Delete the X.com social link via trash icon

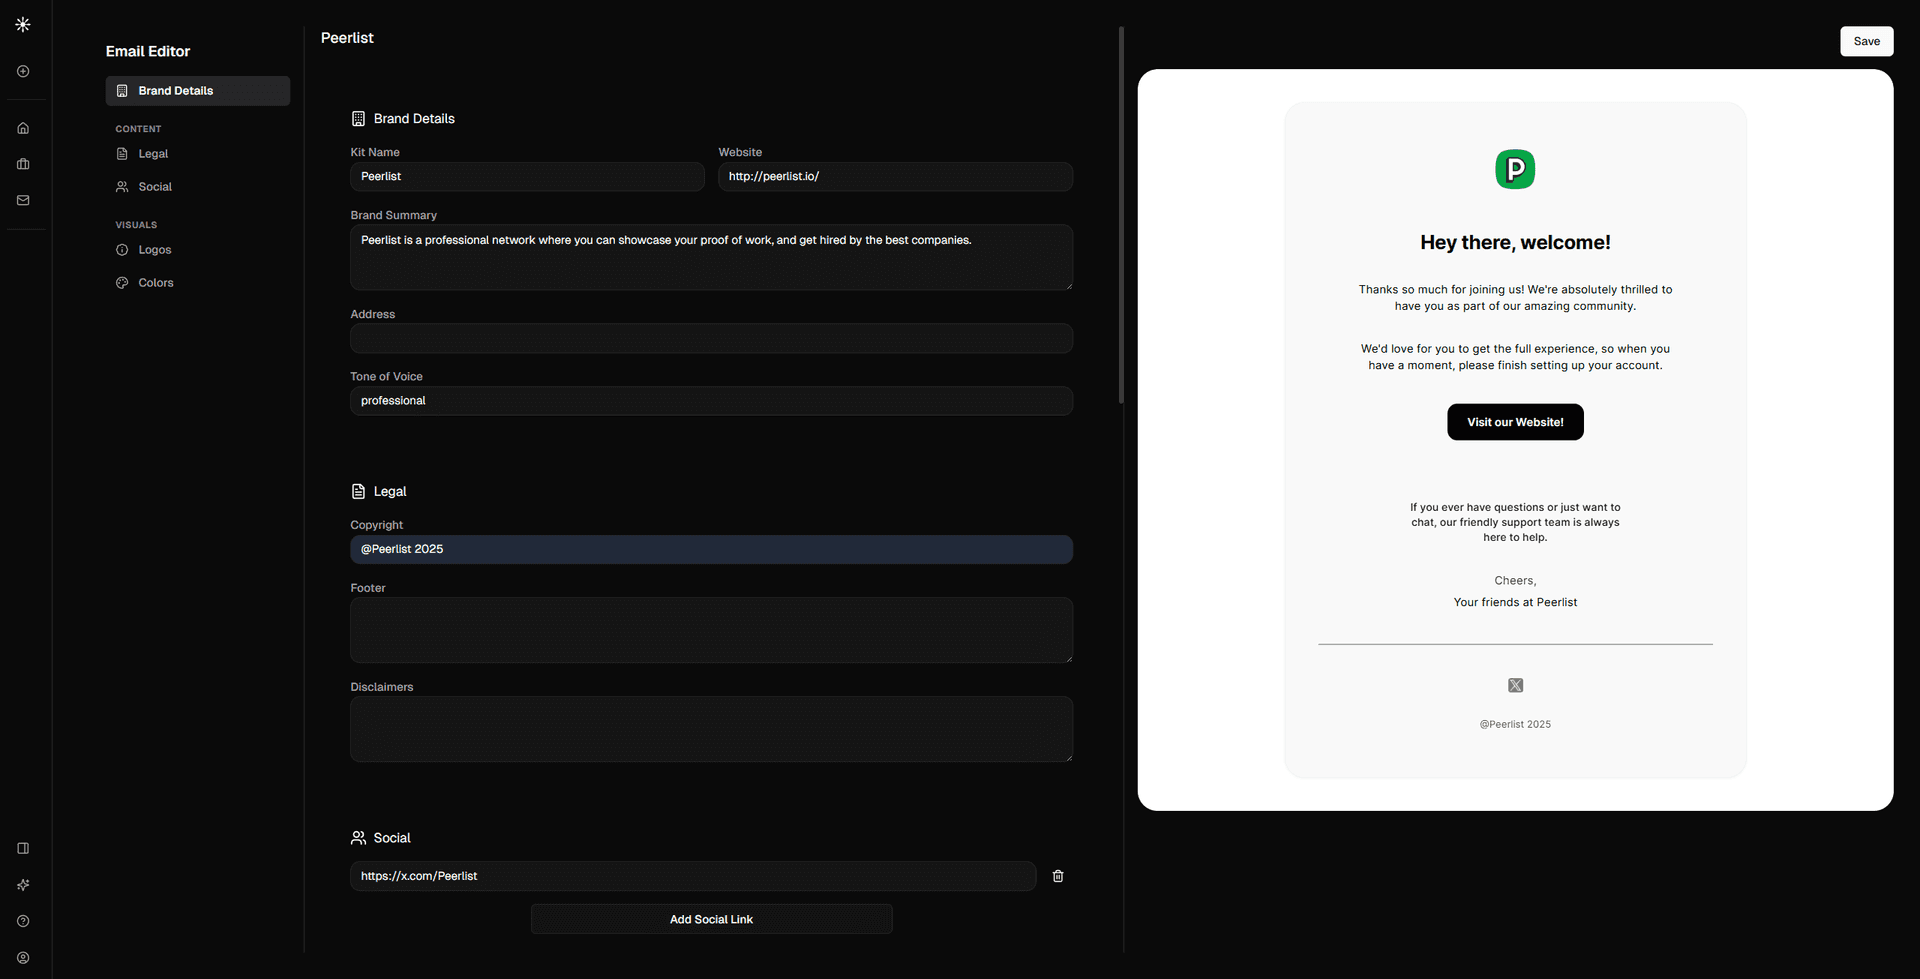click(1058, 876)
